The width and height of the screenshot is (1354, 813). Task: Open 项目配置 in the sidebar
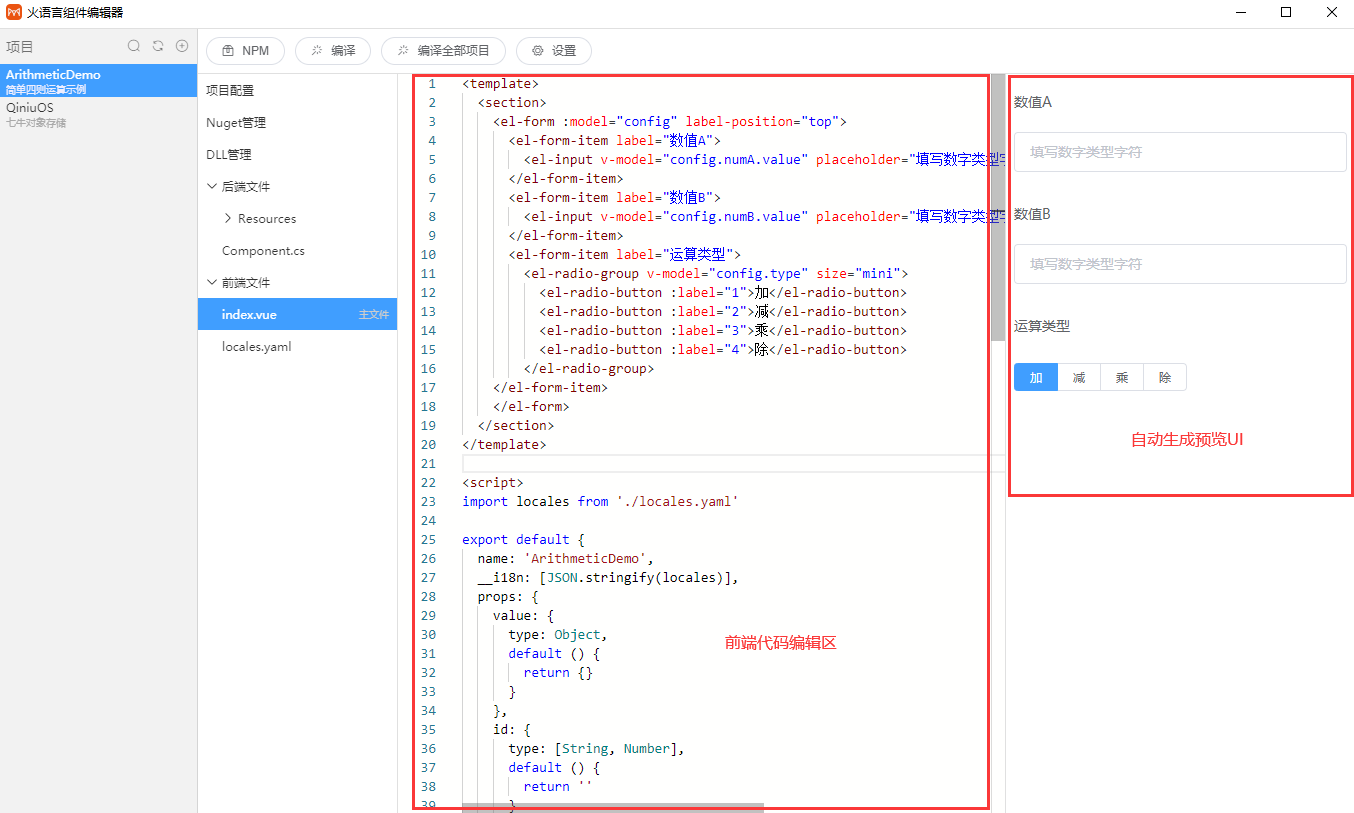coord(230,91)
